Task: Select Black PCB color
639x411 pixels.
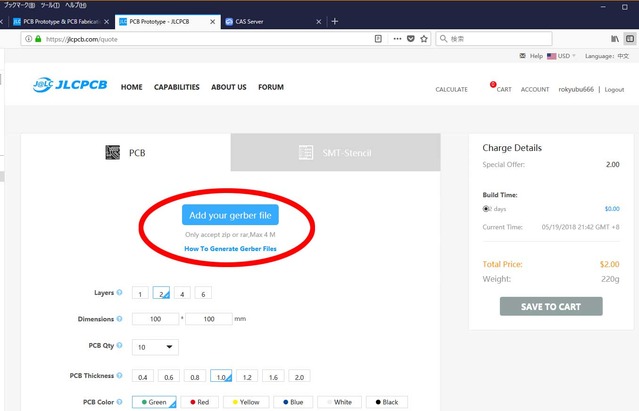Action: [387, 402]
